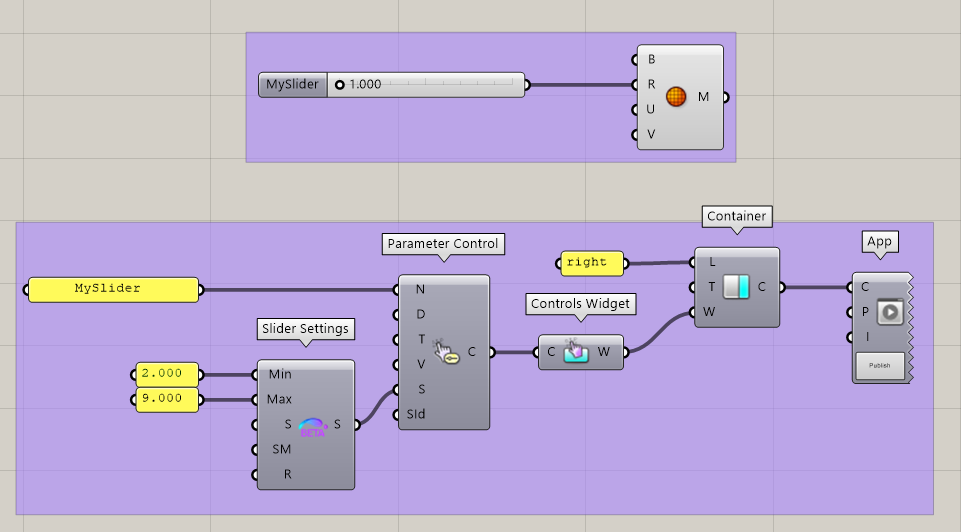
Task: Select the 2.000 value panel
Action: [167, 374]
